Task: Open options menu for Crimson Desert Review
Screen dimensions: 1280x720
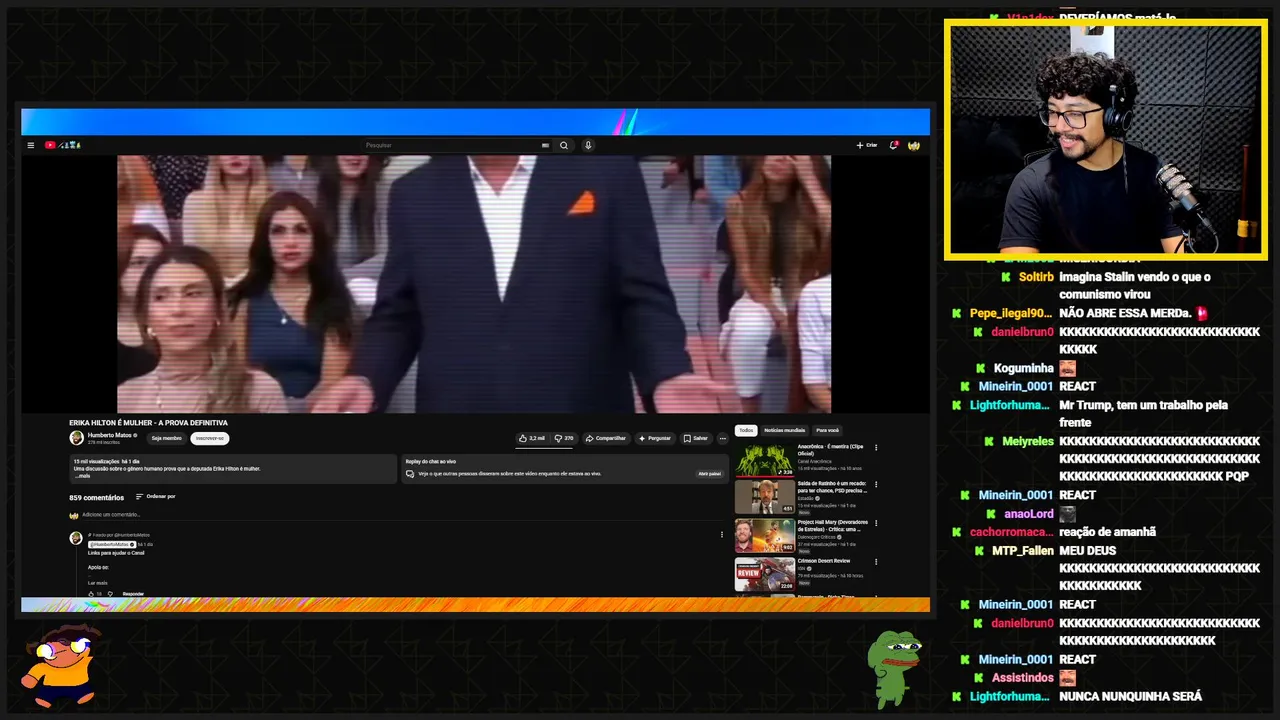Action: (x=876, y=562)
